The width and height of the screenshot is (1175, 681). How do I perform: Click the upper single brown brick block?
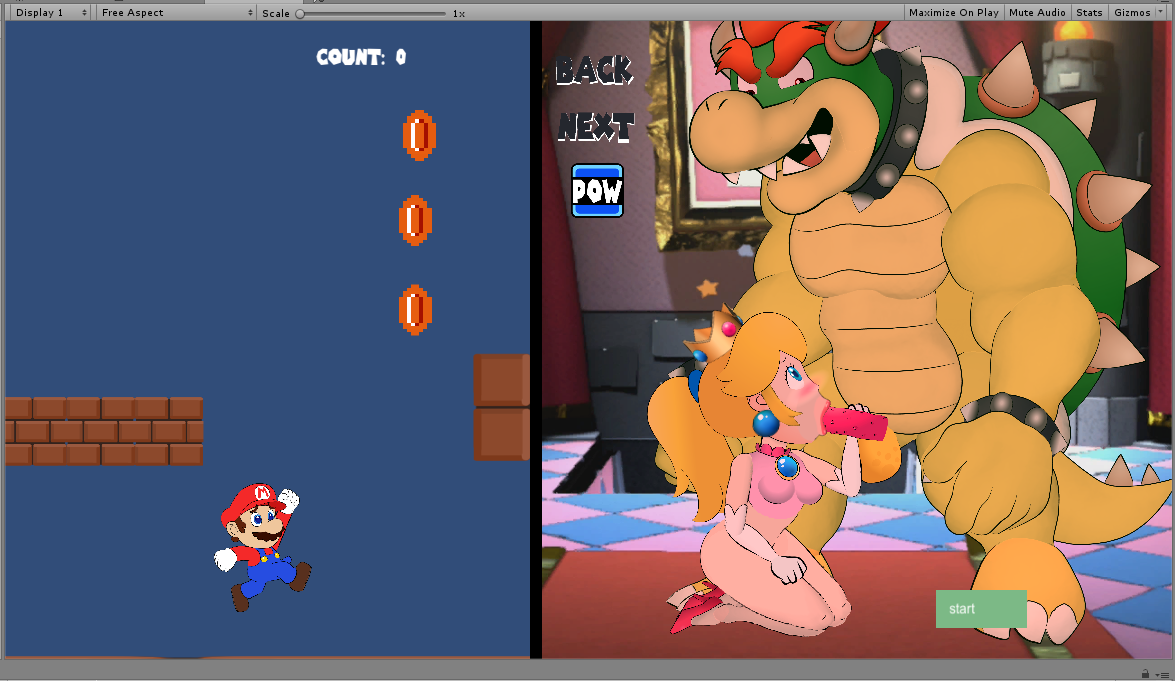[x=500, y=379]
